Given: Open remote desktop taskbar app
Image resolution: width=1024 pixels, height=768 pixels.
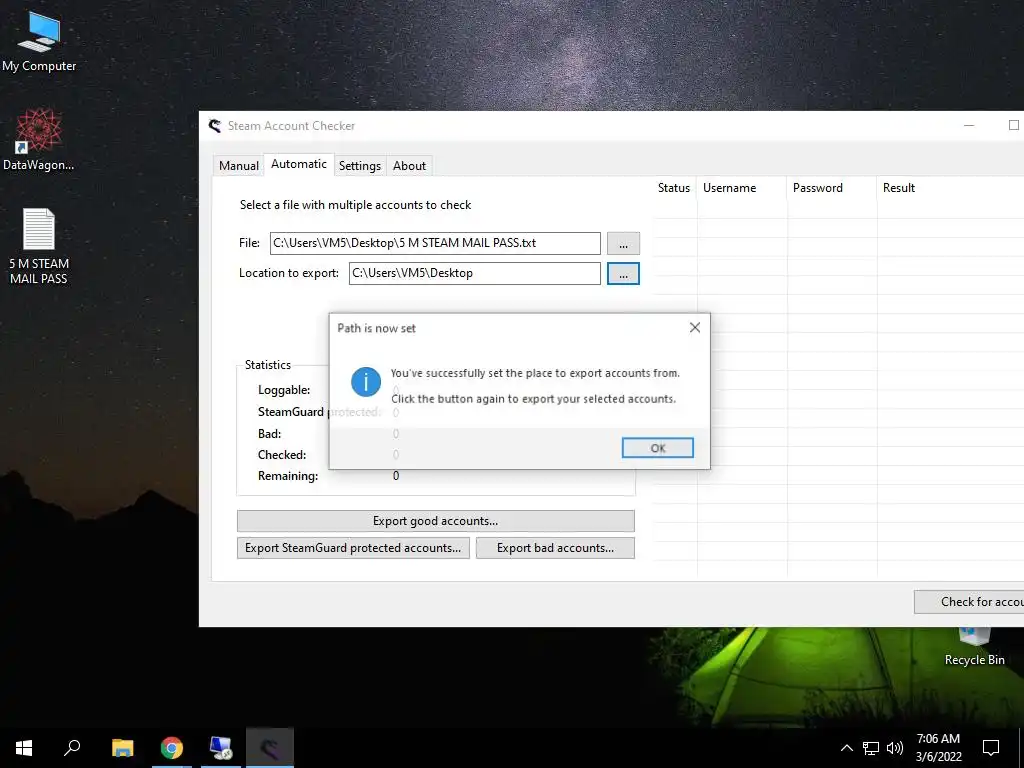Looking at the screenshot, I should (221, 748).
